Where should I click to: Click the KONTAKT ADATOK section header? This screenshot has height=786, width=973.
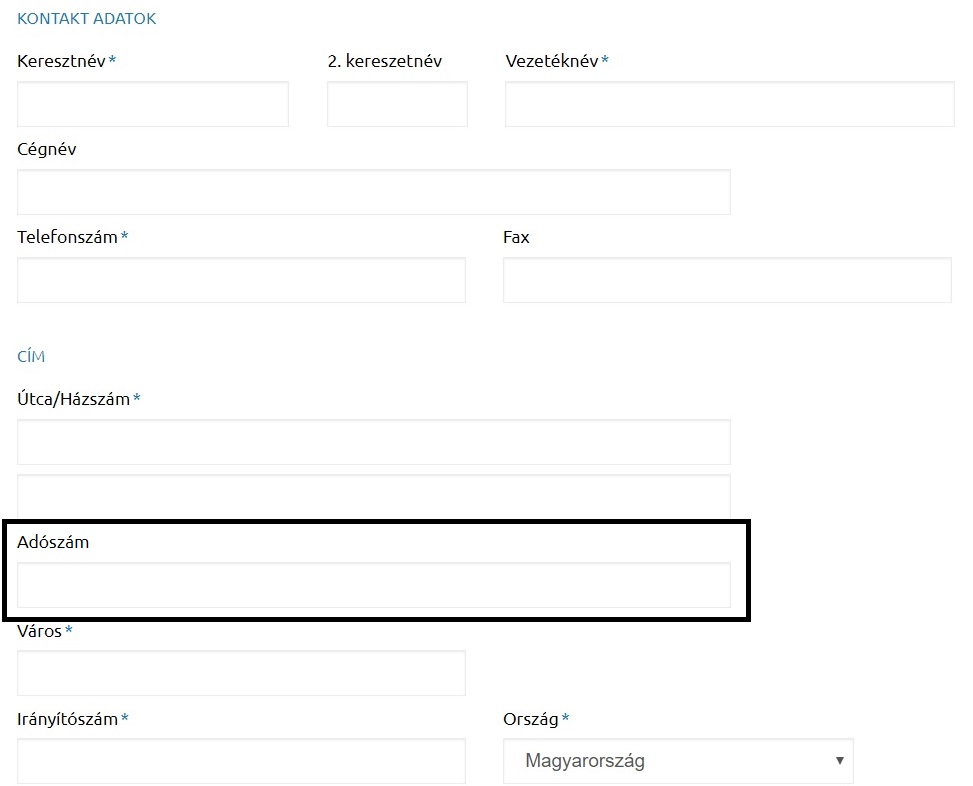point(85,18)
